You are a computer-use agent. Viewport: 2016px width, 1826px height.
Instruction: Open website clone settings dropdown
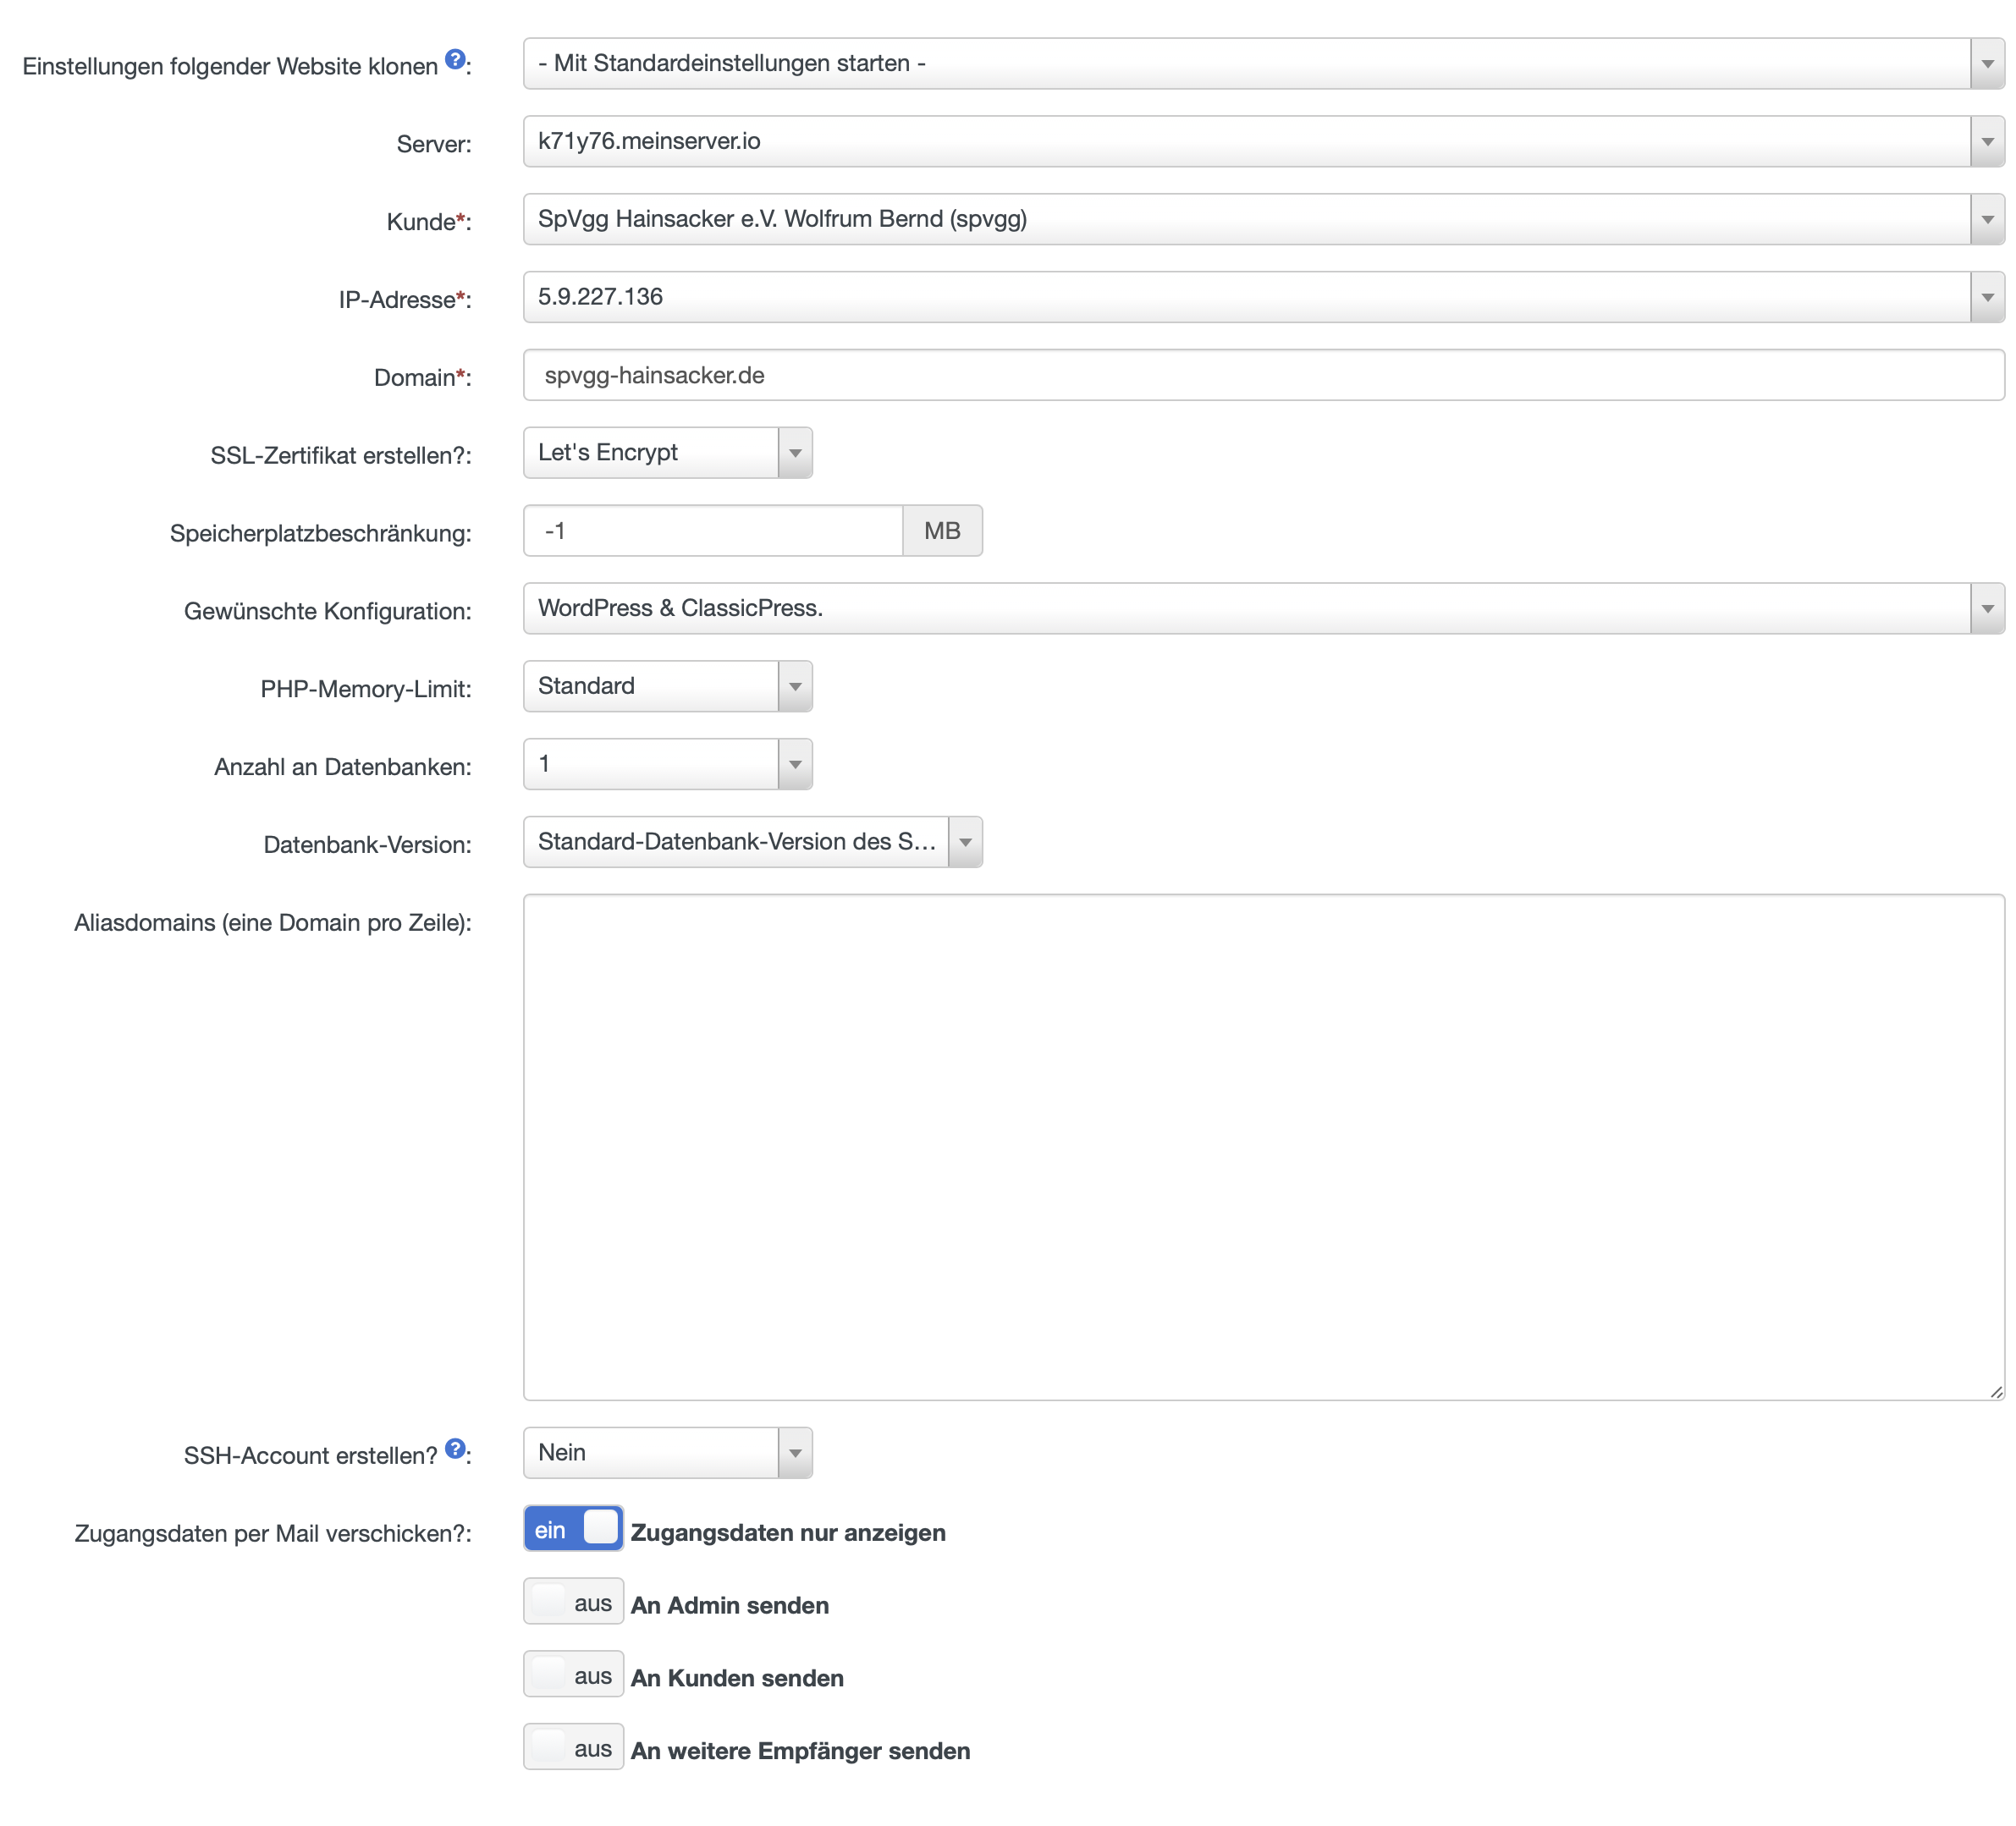(1262, 63)
